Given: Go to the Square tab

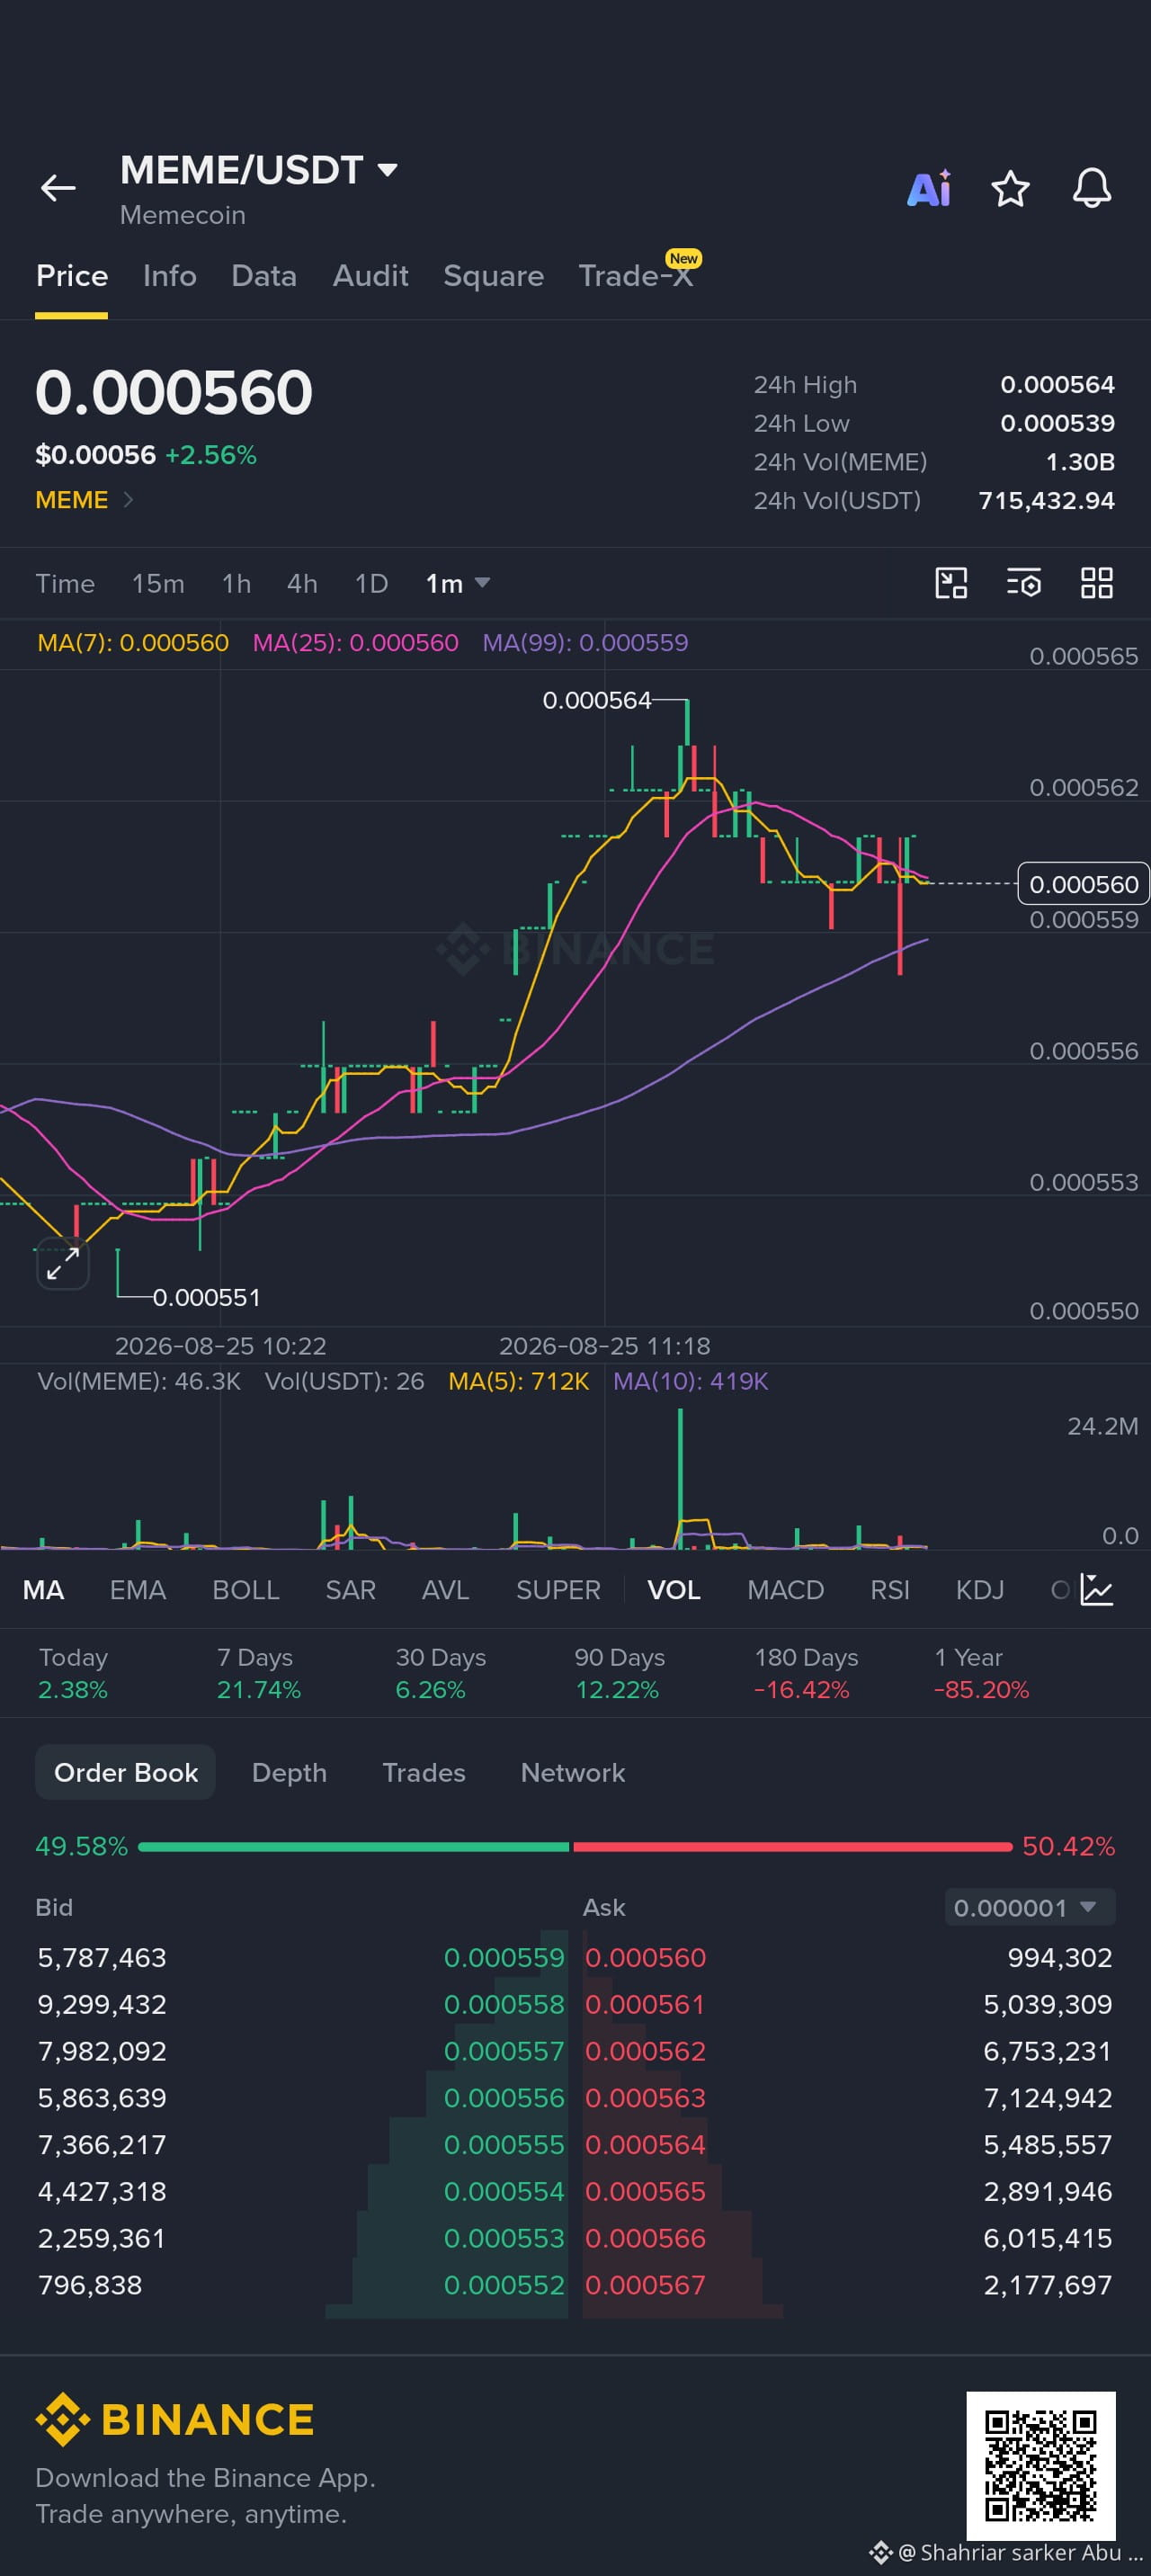Looking at the screenshot, I should (493, 276).
